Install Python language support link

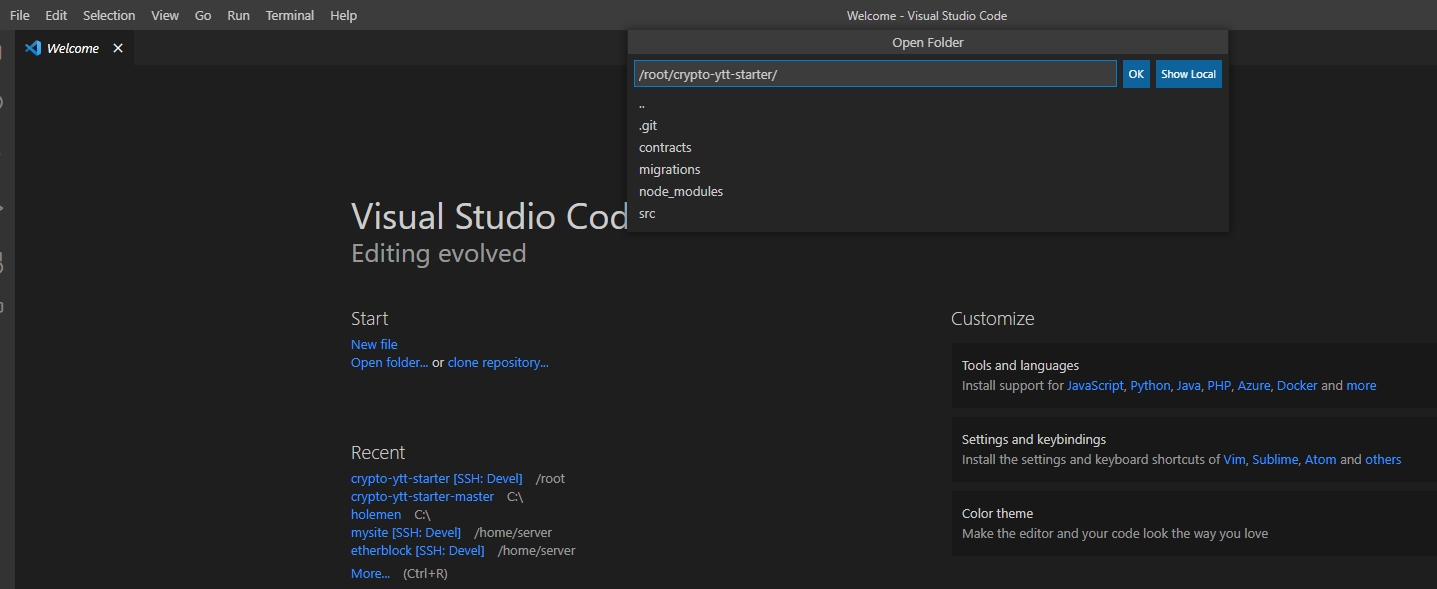point(1150,385)
